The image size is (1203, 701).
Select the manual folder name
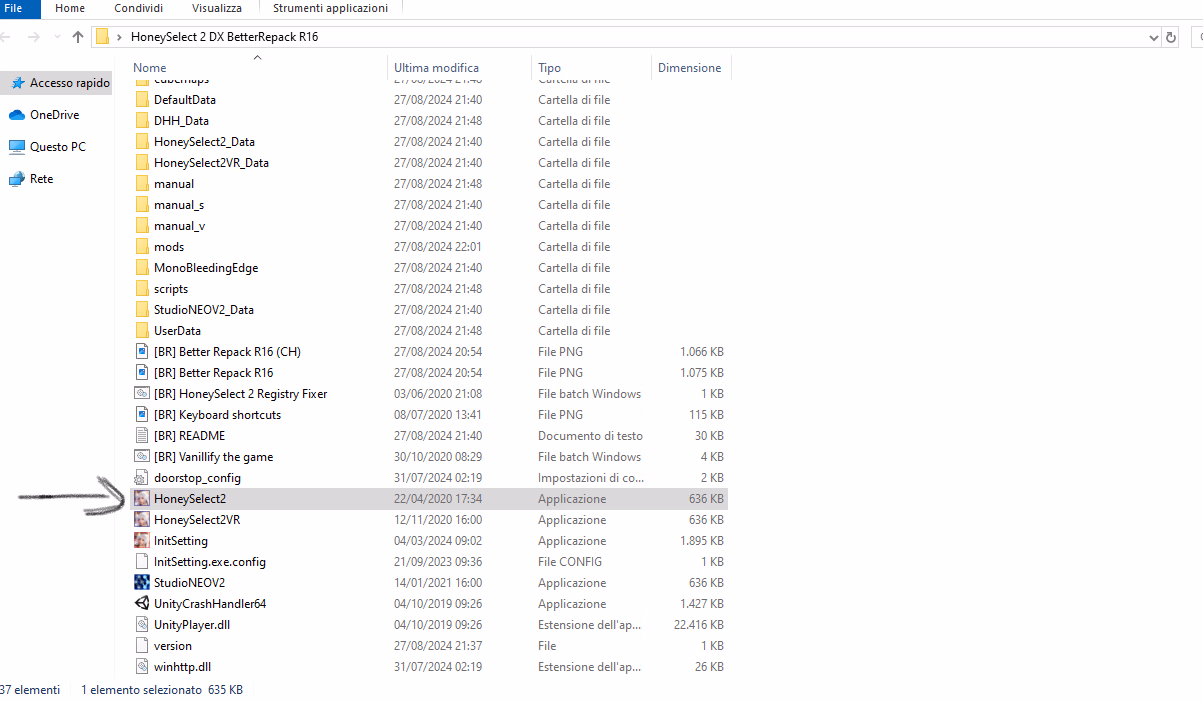(x=174, y=183)
